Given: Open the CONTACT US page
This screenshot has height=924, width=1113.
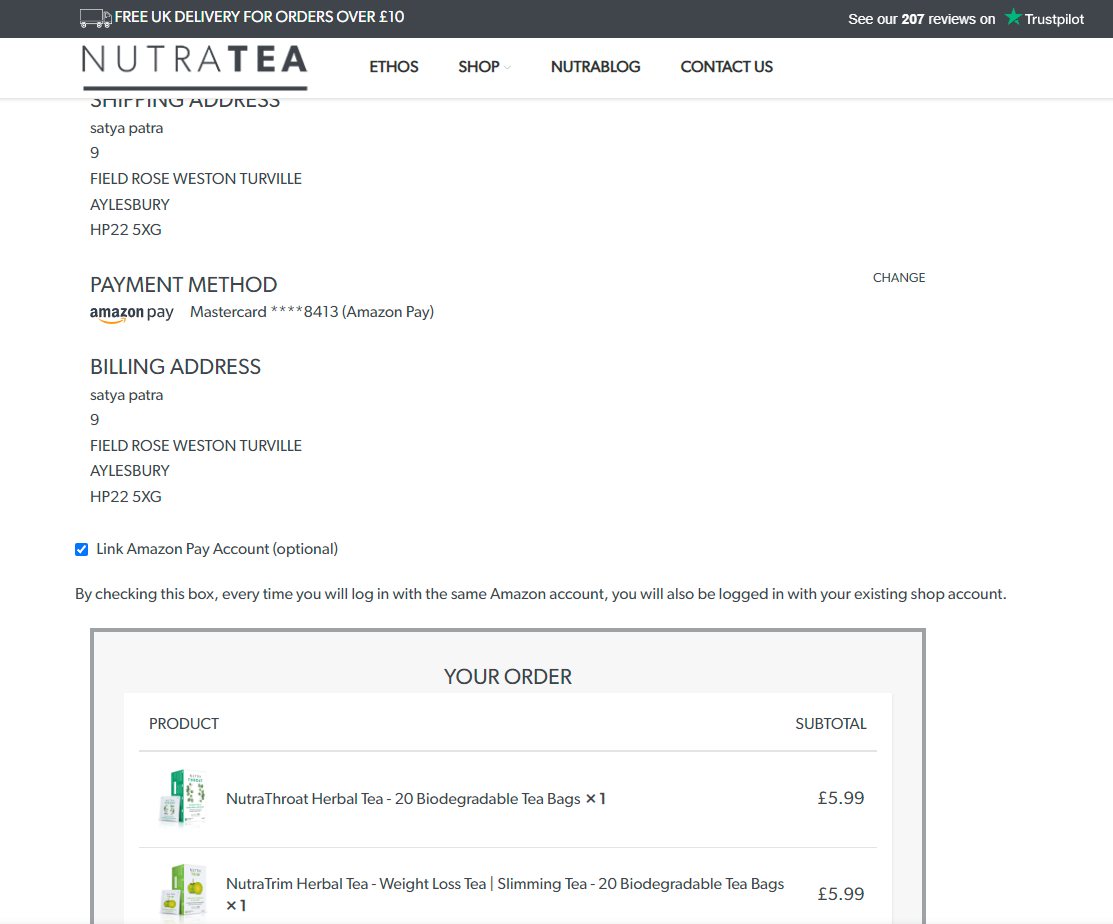Looking at the screenshot, I should tap(726, 67).
